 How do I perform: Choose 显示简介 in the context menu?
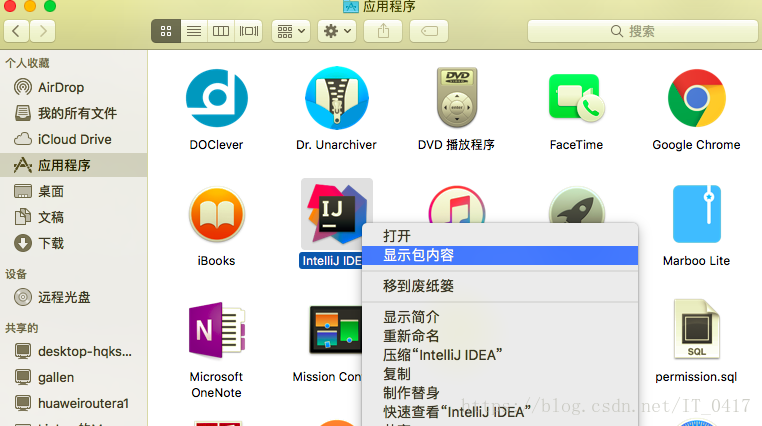coord(500,317)
